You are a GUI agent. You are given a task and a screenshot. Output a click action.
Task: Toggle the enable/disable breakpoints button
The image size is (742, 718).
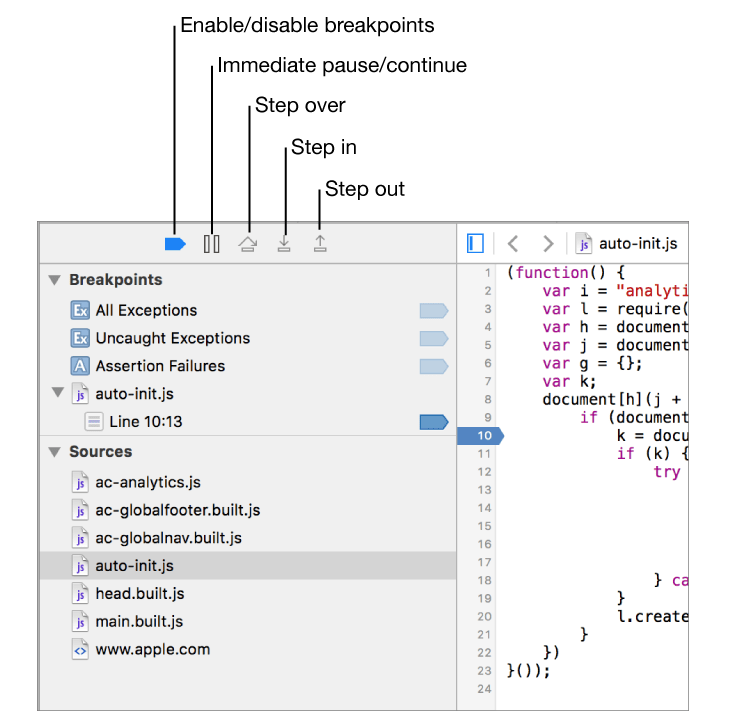pos(175,244)
